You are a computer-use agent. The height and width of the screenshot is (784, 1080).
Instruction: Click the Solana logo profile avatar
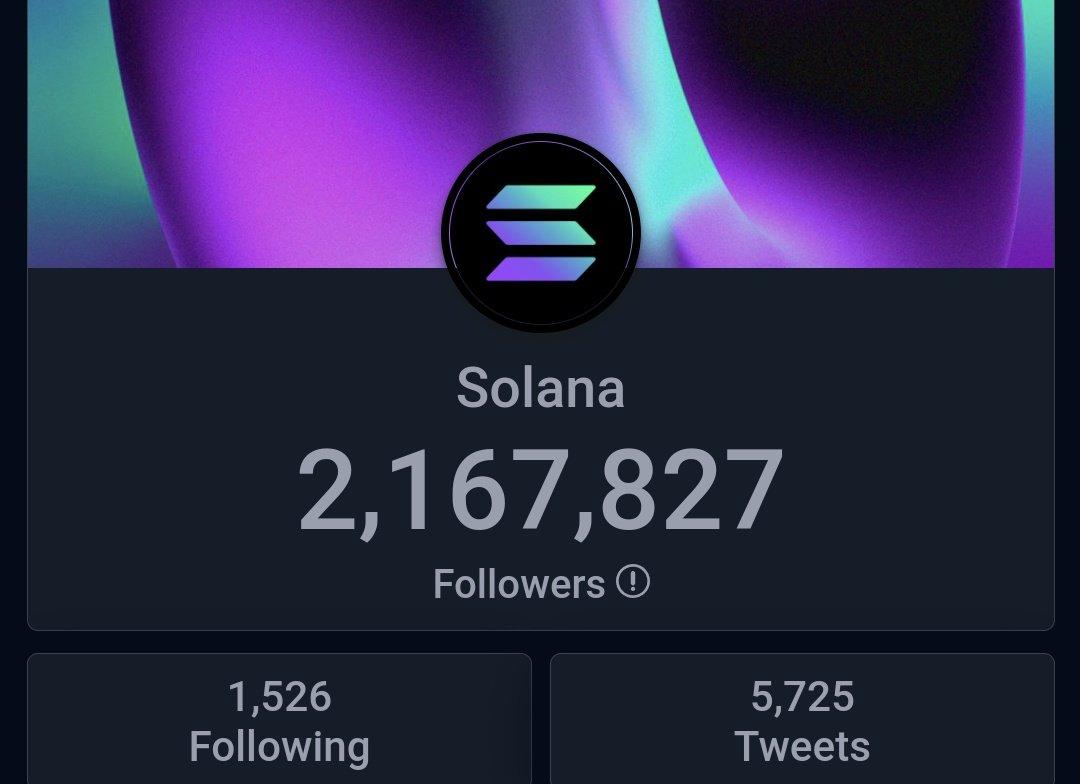point(541,233)
